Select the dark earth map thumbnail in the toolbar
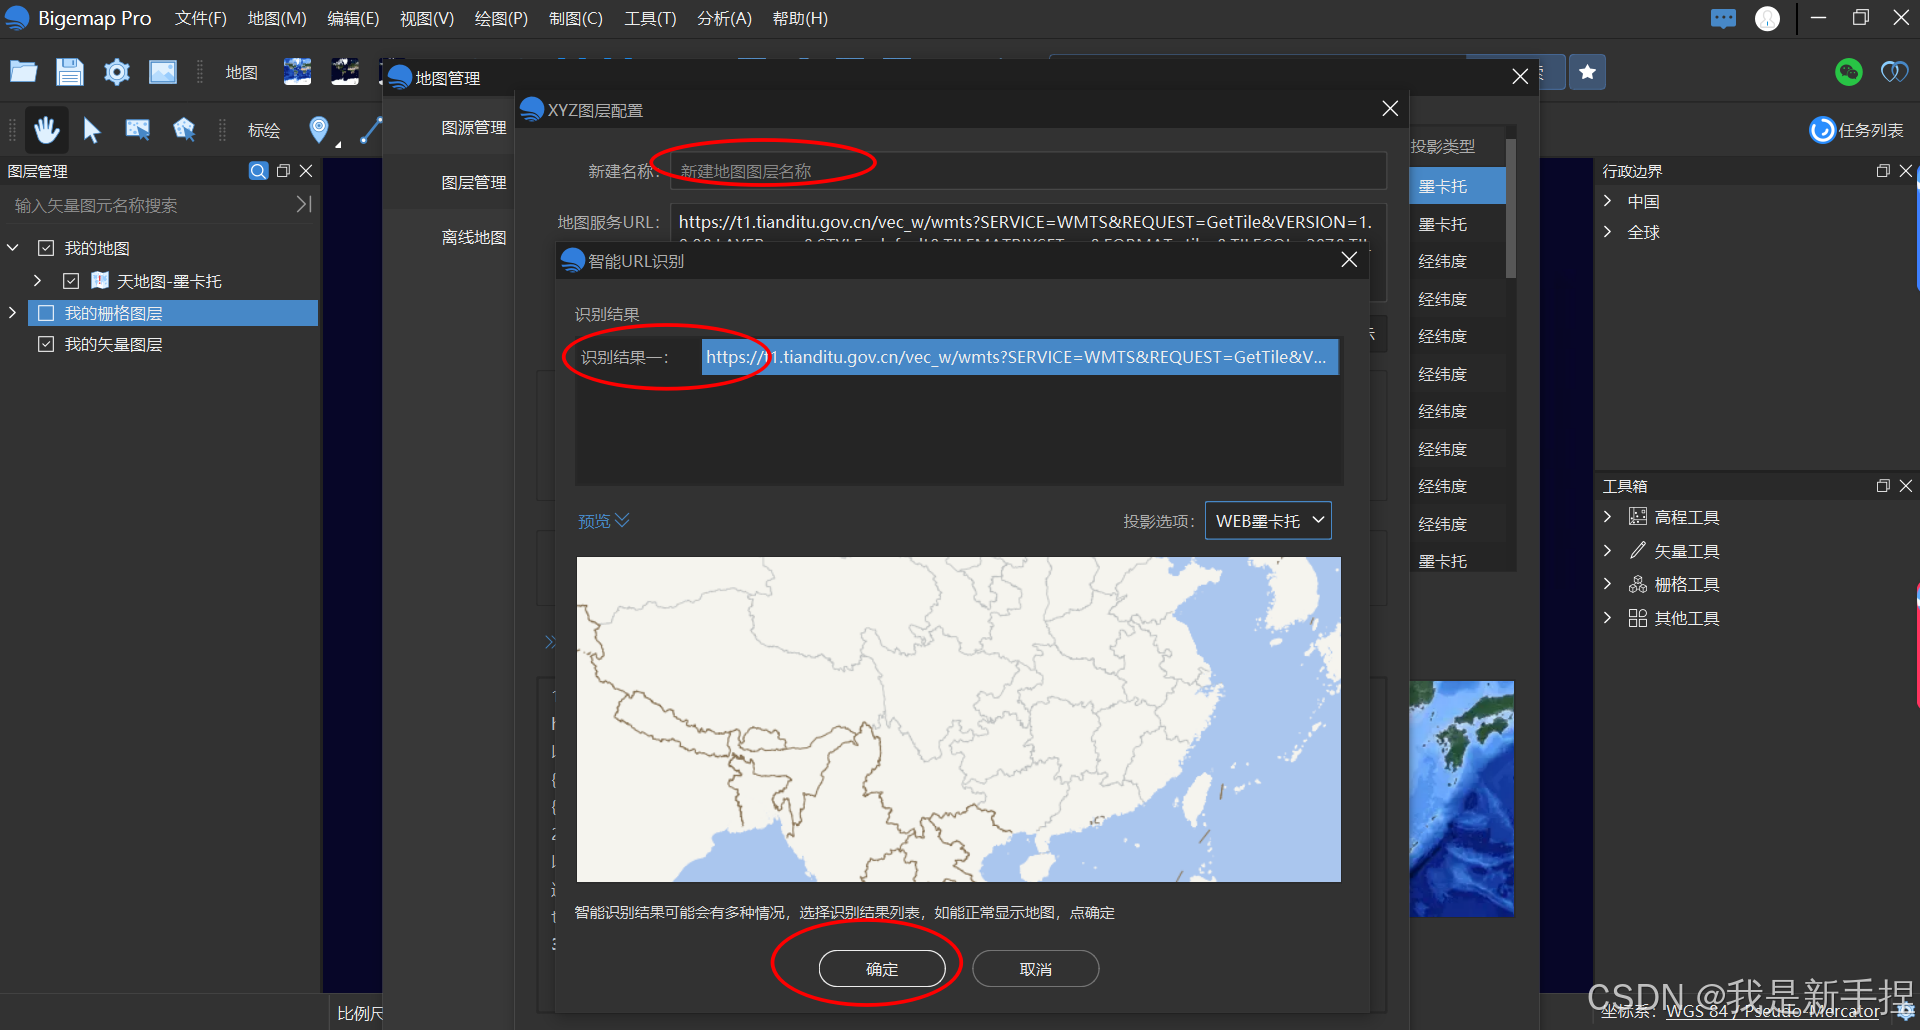The image size is (1920, 1030). pyautogui.click(x=345, y=72)
